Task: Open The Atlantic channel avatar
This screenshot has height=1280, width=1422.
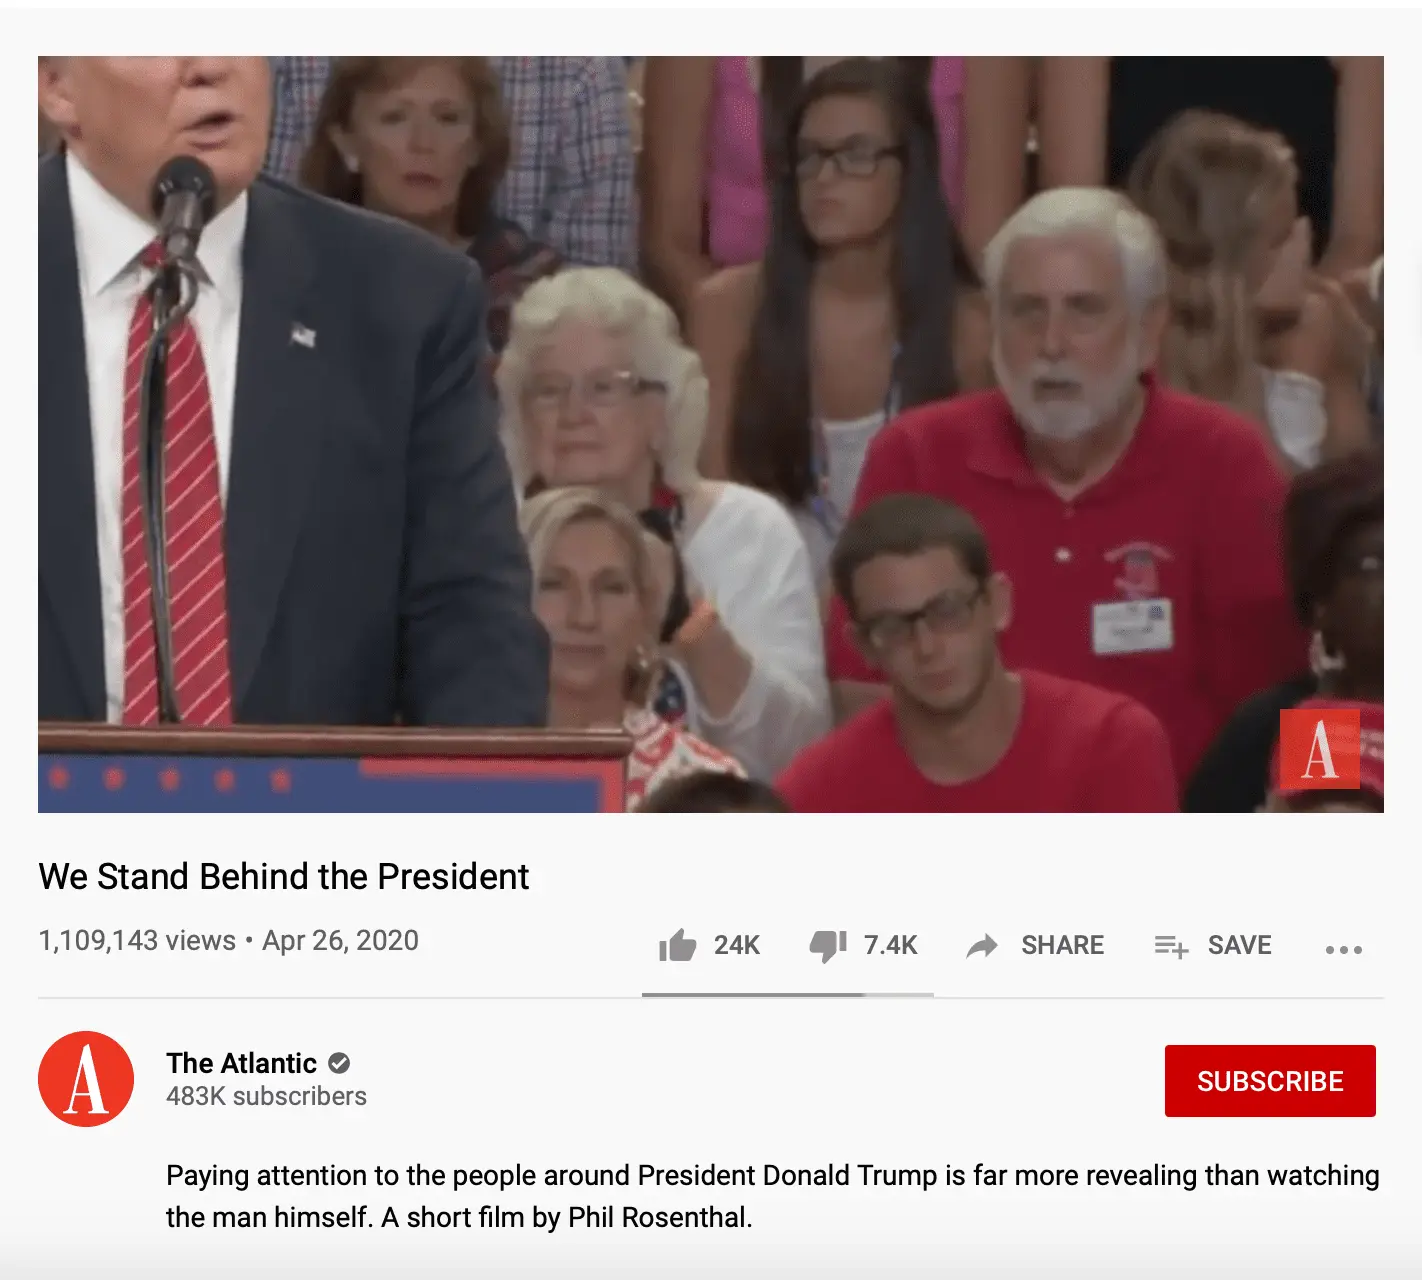Action: (x=86, y=1079)
